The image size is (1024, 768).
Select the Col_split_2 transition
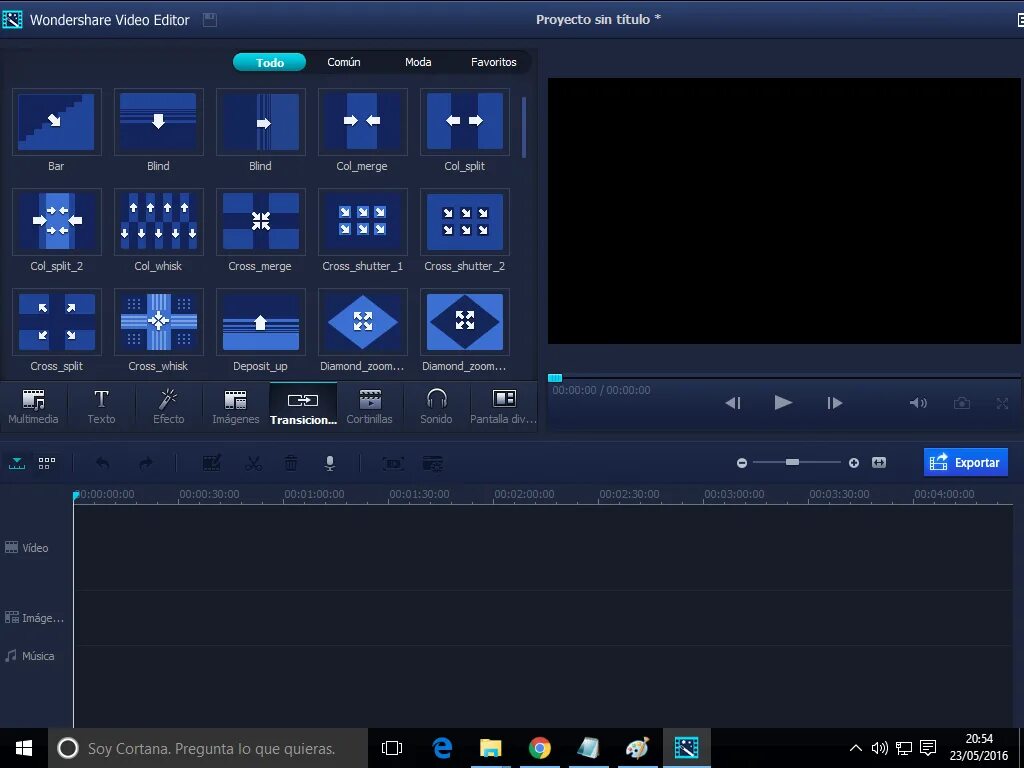(56, 222)
